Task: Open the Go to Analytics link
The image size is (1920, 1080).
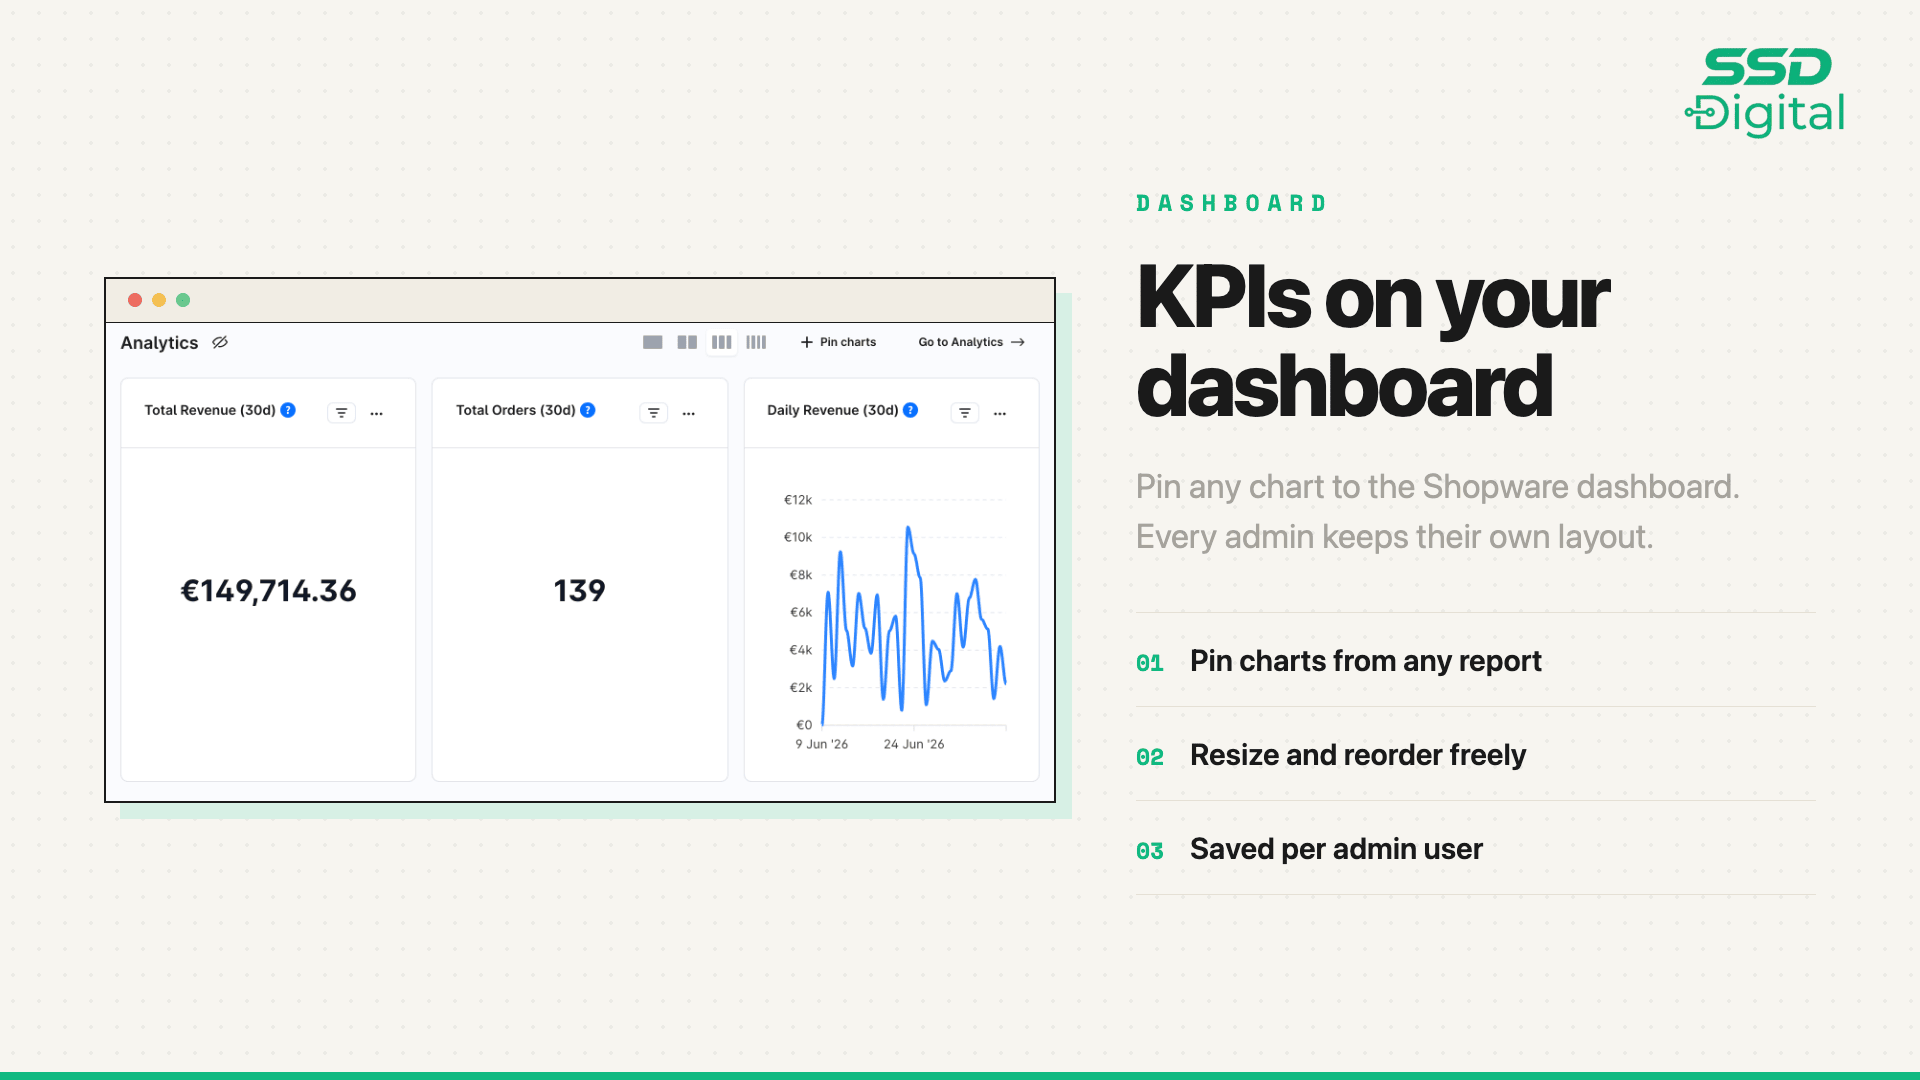Action: (972, 342)
